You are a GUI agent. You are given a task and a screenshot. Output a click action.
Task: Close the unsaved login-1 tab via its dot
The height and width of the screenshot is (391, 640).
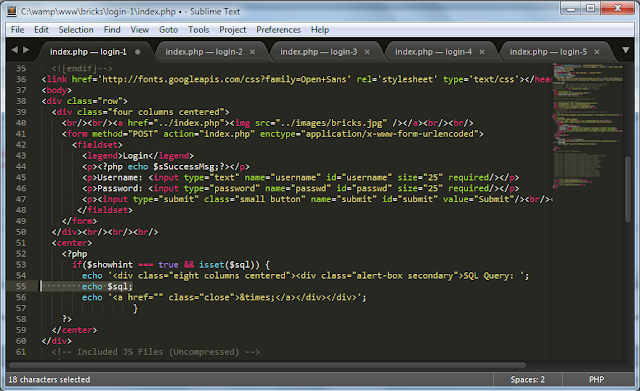coord(138,52)
